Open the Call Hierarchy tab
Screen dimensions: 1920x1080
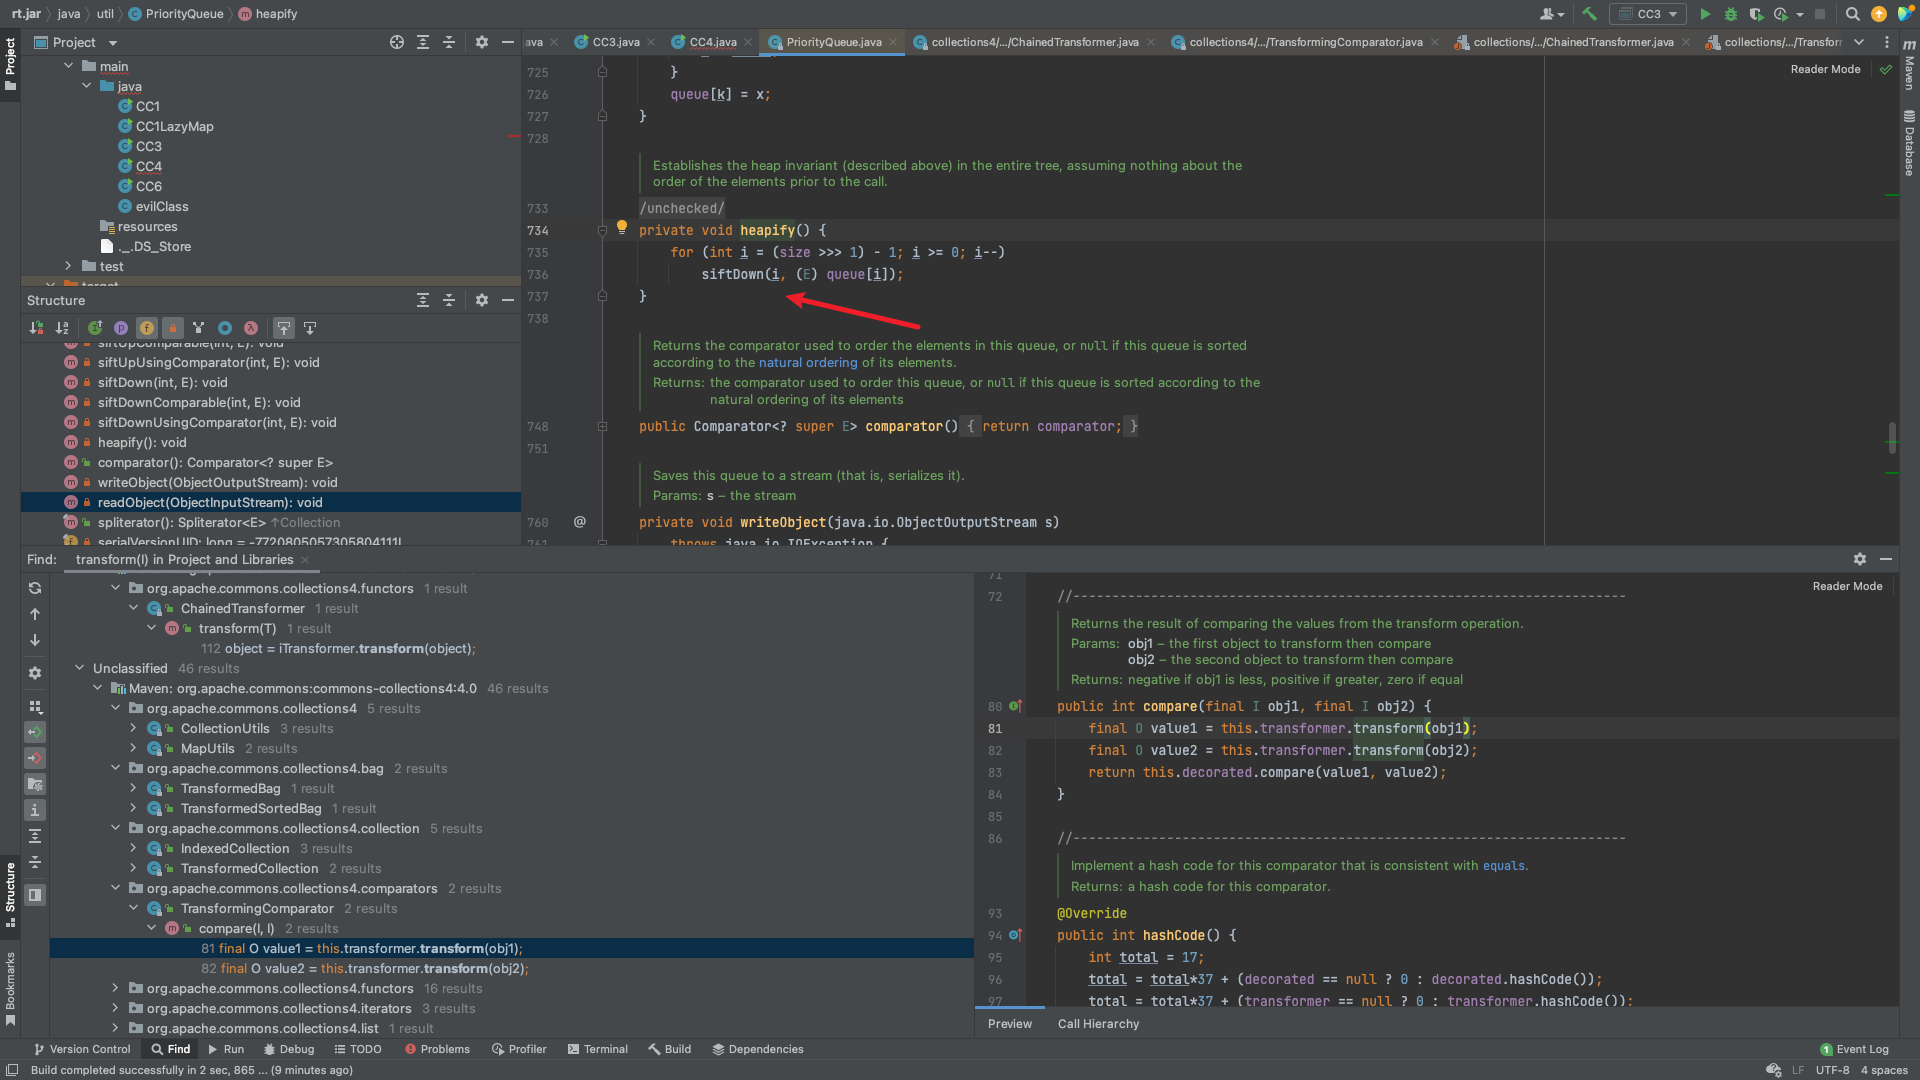click(x=1098, y=1023)
